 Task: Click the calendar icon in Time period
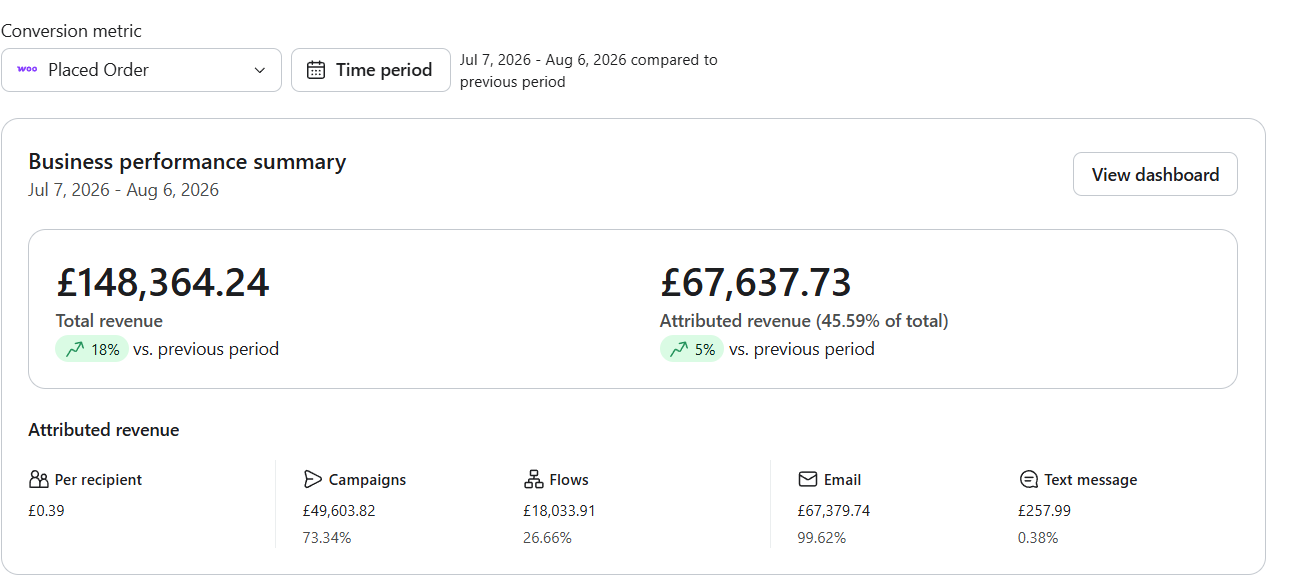click(316, 70)
